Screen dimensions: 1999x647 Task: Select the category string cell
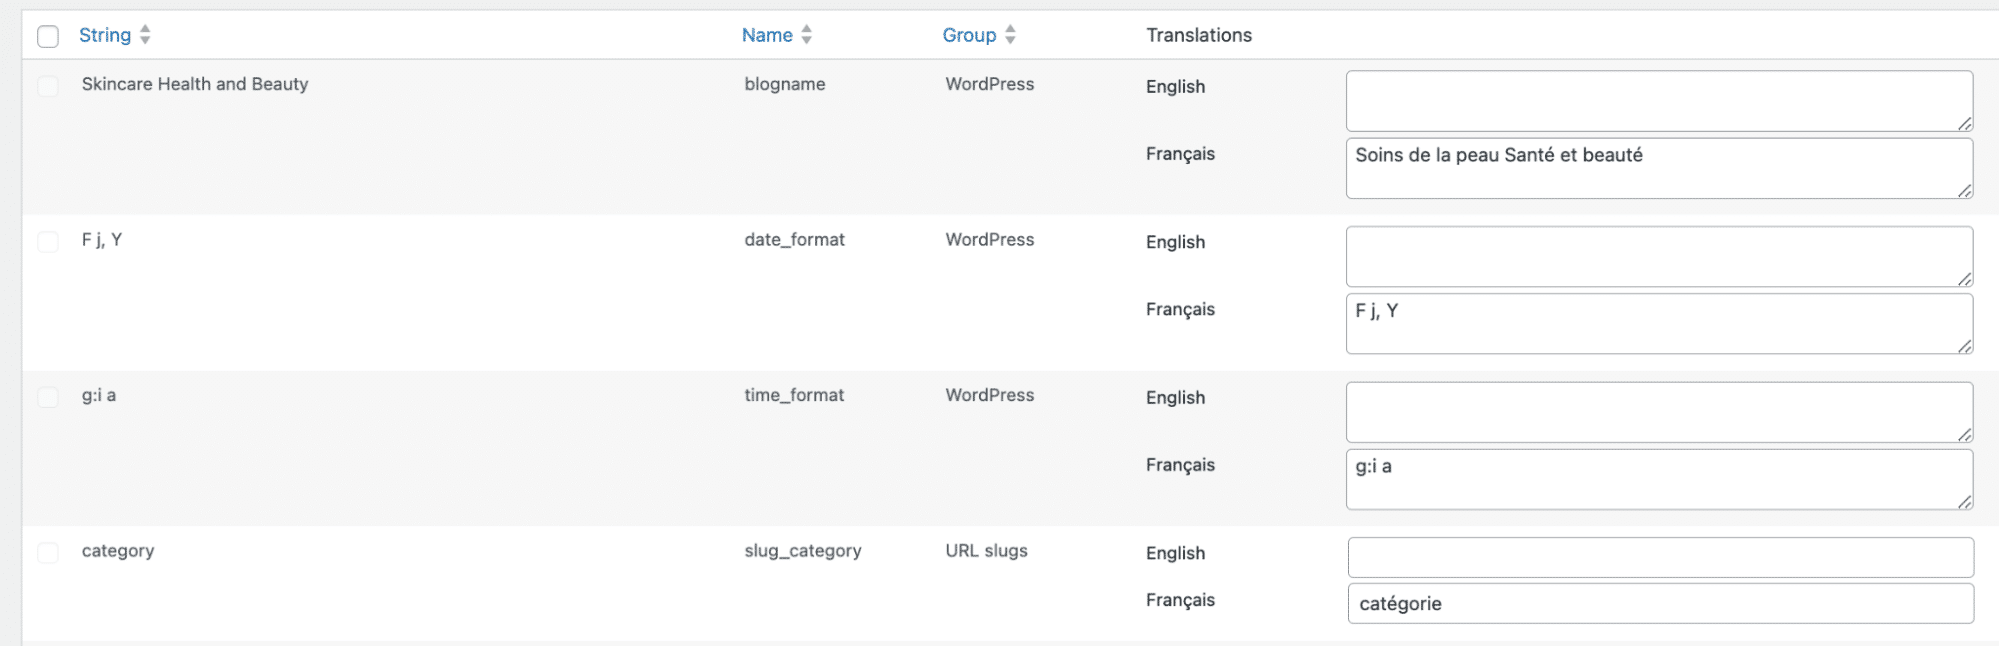coord(118,551)
